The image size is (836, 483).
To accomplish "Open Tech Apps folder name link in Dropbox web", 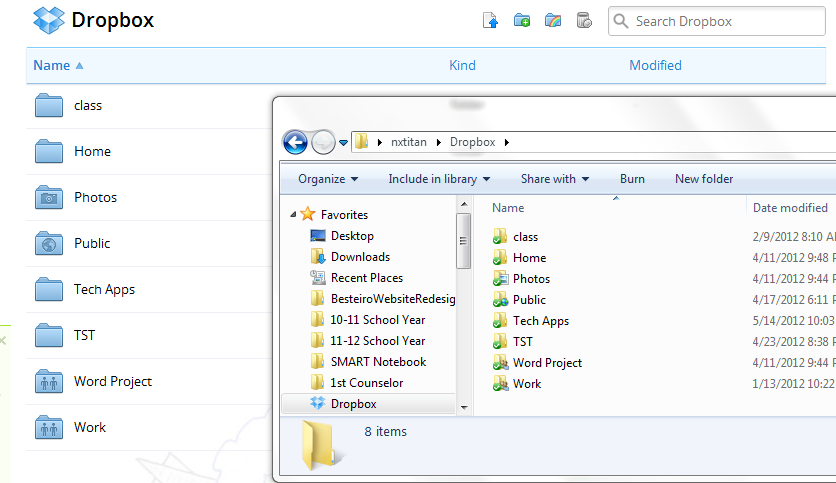I will coord(104,289).
